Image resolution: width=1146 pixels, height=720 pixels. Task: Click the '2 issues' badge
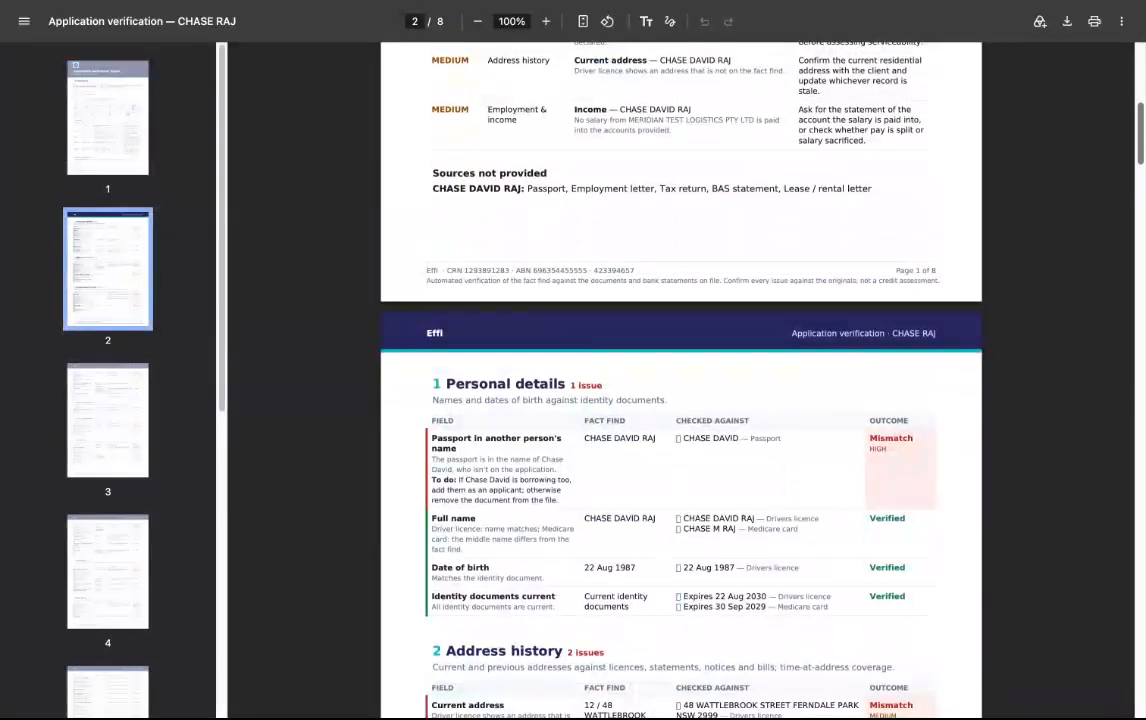(x=585, y=653)
